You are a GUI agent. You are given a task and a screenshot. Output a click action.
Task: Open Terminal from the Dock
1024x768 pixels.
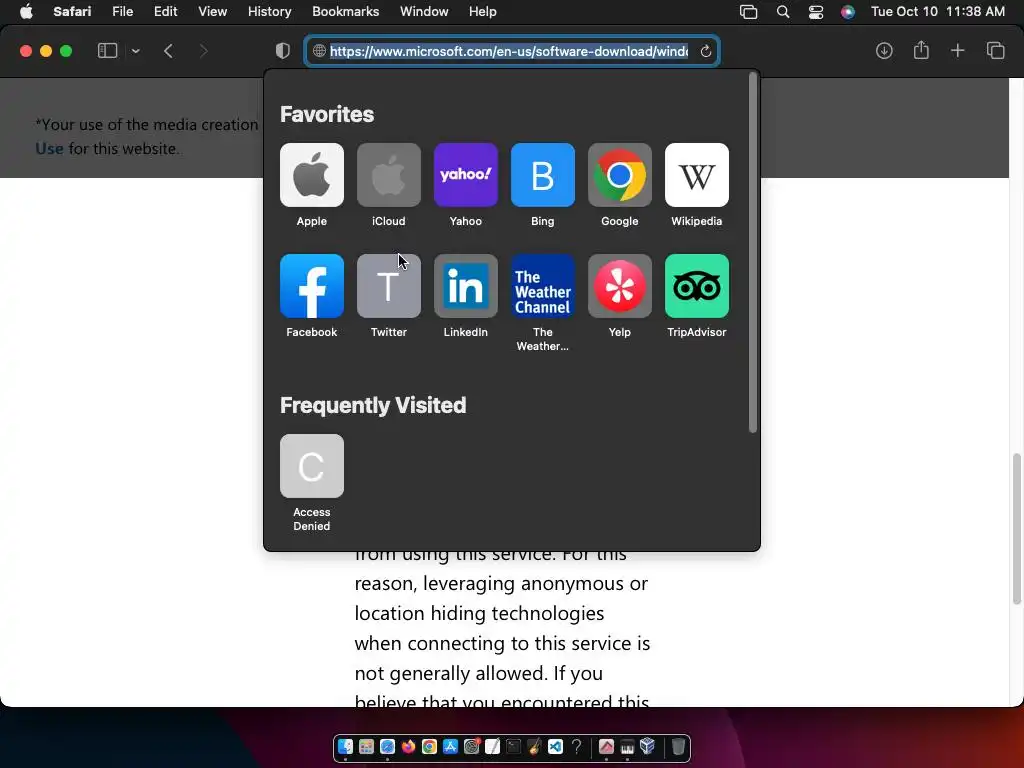coord(513,746)
